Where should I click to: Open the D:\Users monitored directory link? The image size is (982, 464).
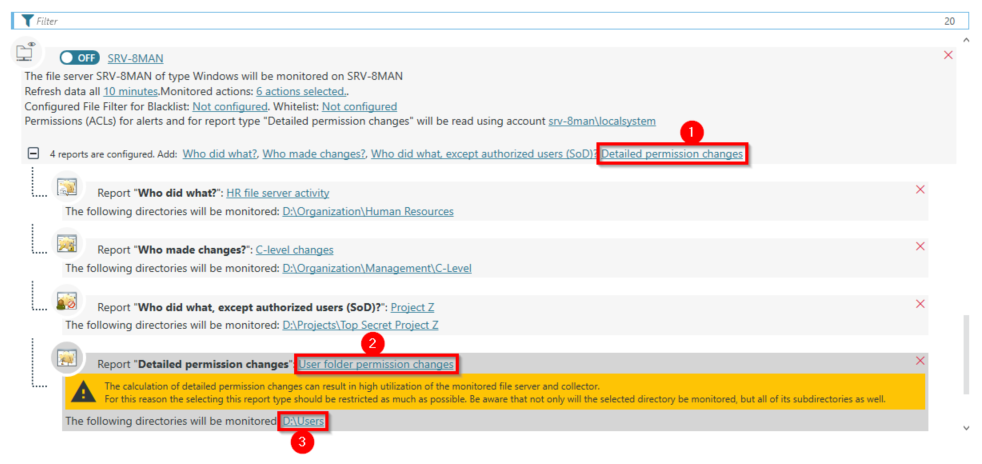[303, 421]
